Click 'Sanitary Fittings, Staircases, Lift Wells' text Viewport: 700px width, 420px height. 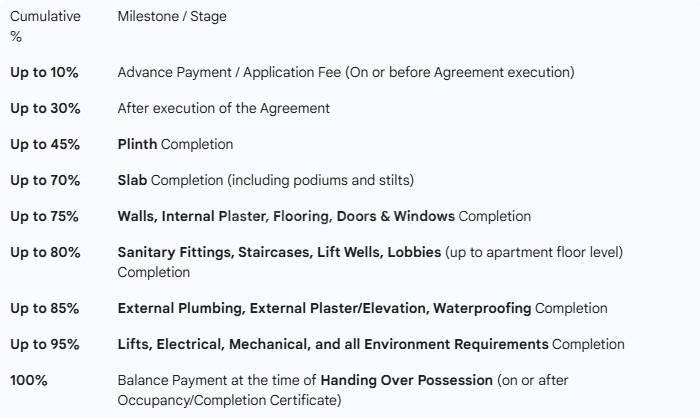pos(279,252)
